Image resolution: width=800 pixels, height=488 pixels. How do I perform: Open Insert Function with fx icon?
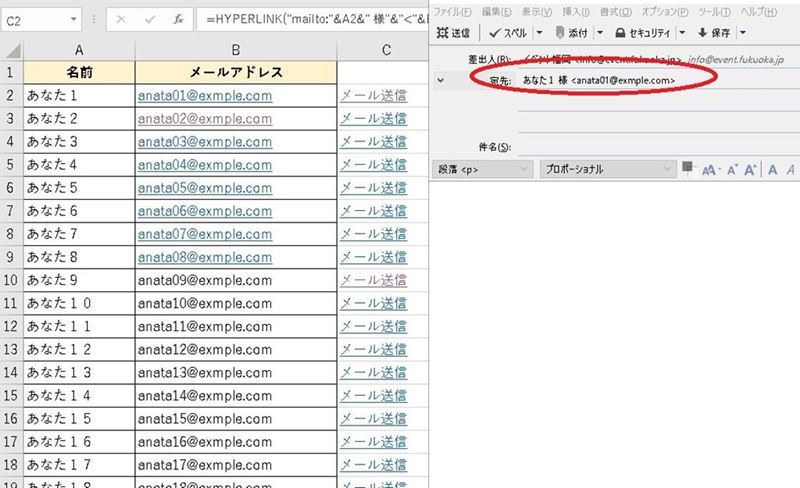pyautogui.click(x=177, y=19)
